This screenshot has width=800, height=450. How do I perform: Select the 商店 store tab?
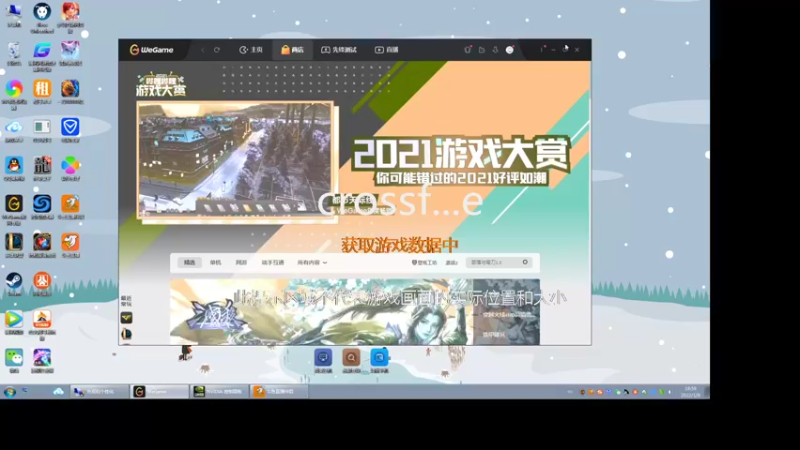pos(292,49)
